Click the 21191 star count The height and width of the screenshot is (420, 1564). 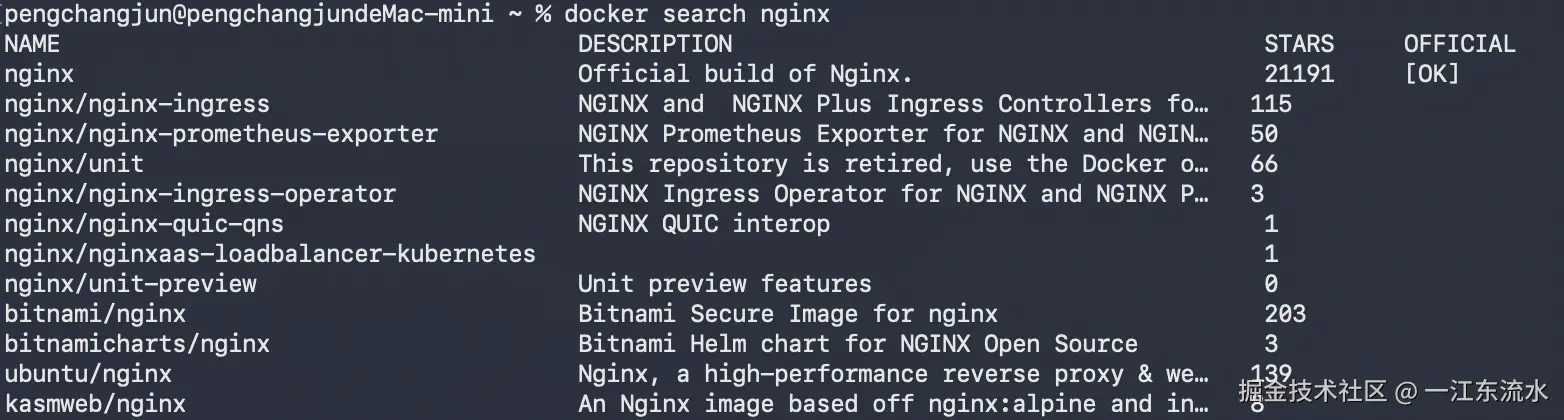(x=1298, y=74)
